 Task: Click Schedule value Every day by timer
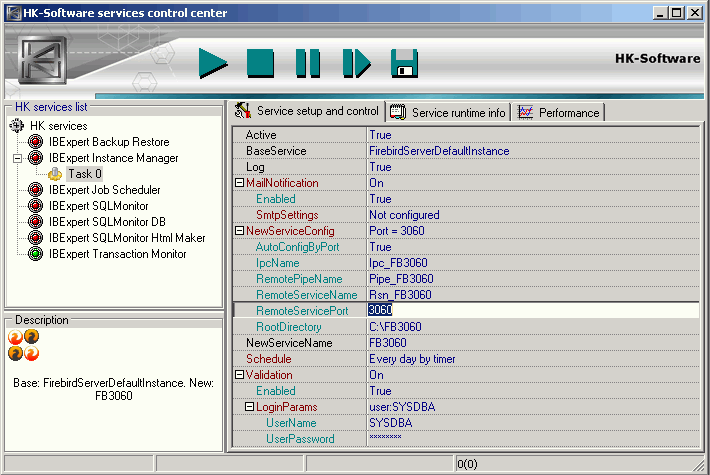pos(413,359)
